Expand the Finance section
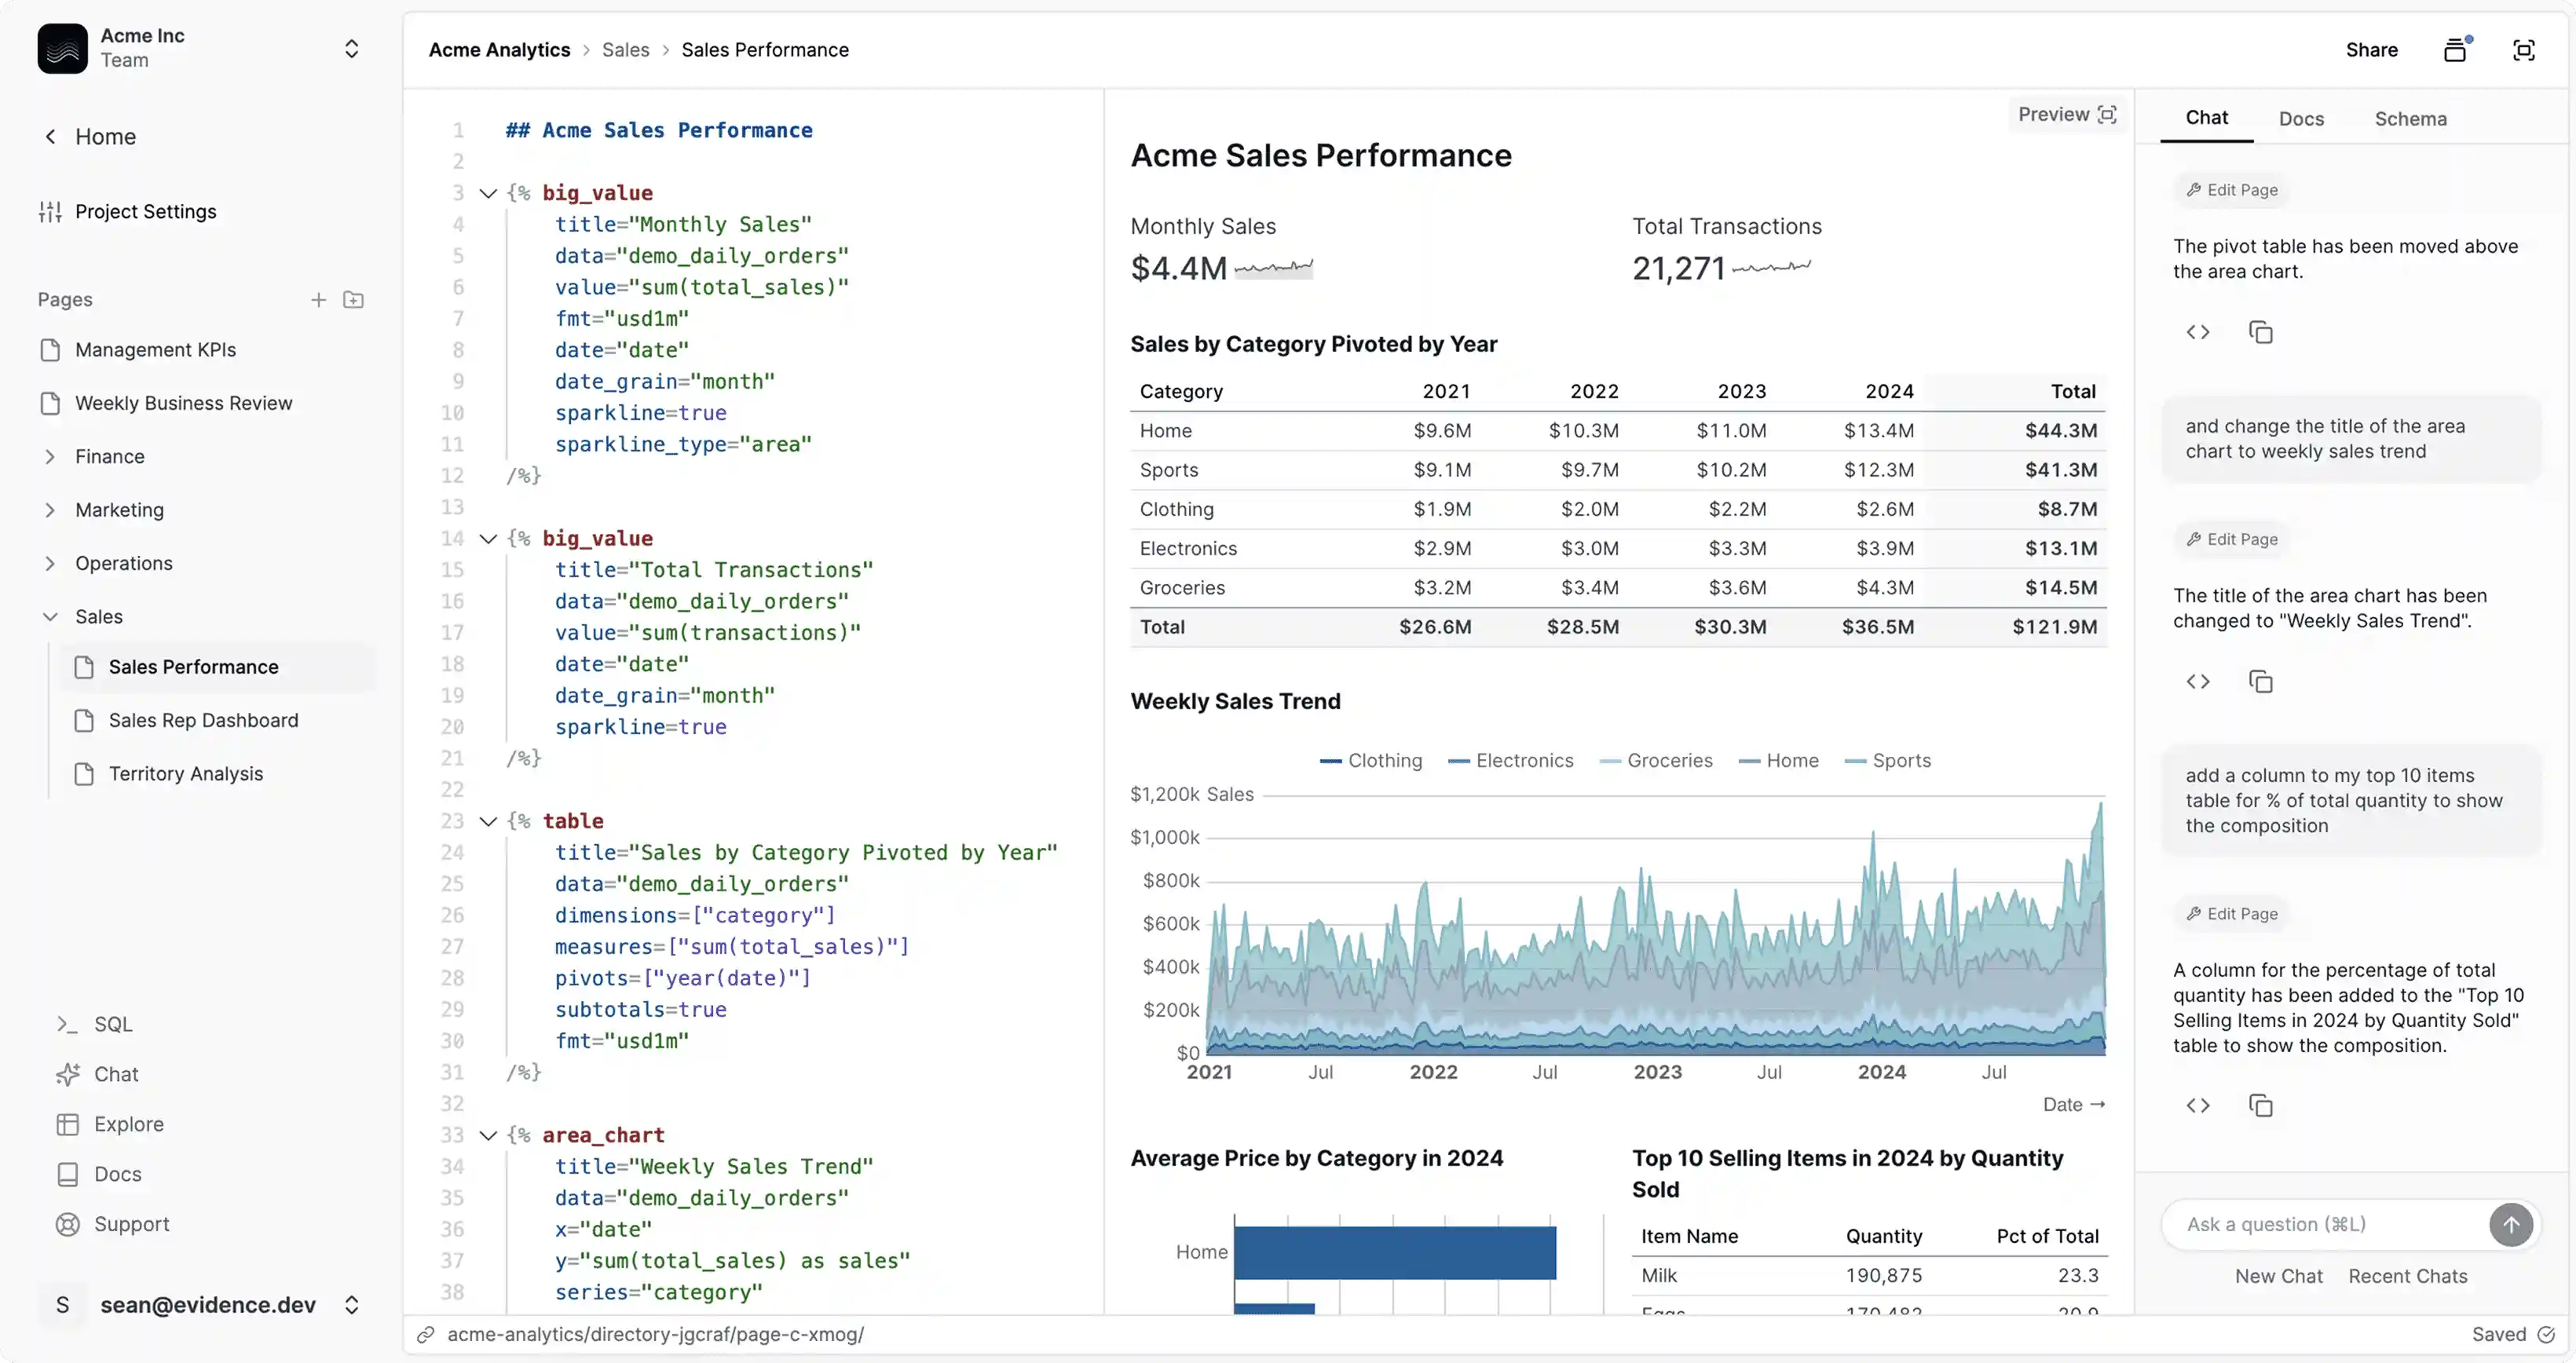Viewport: 2576px width, 1363px height. 51,456
